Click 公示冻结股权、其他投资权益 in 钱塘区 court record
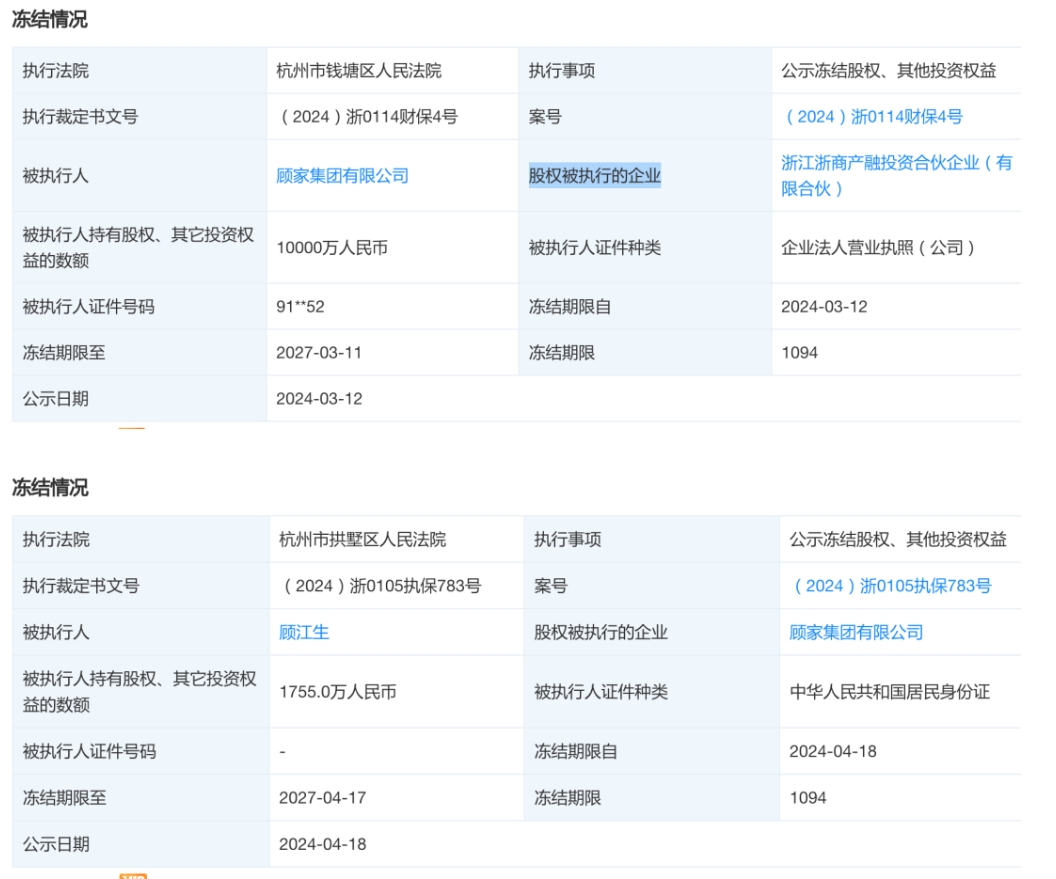The image size is (1056, 879). pyautogui.click(x=889, y=71)
